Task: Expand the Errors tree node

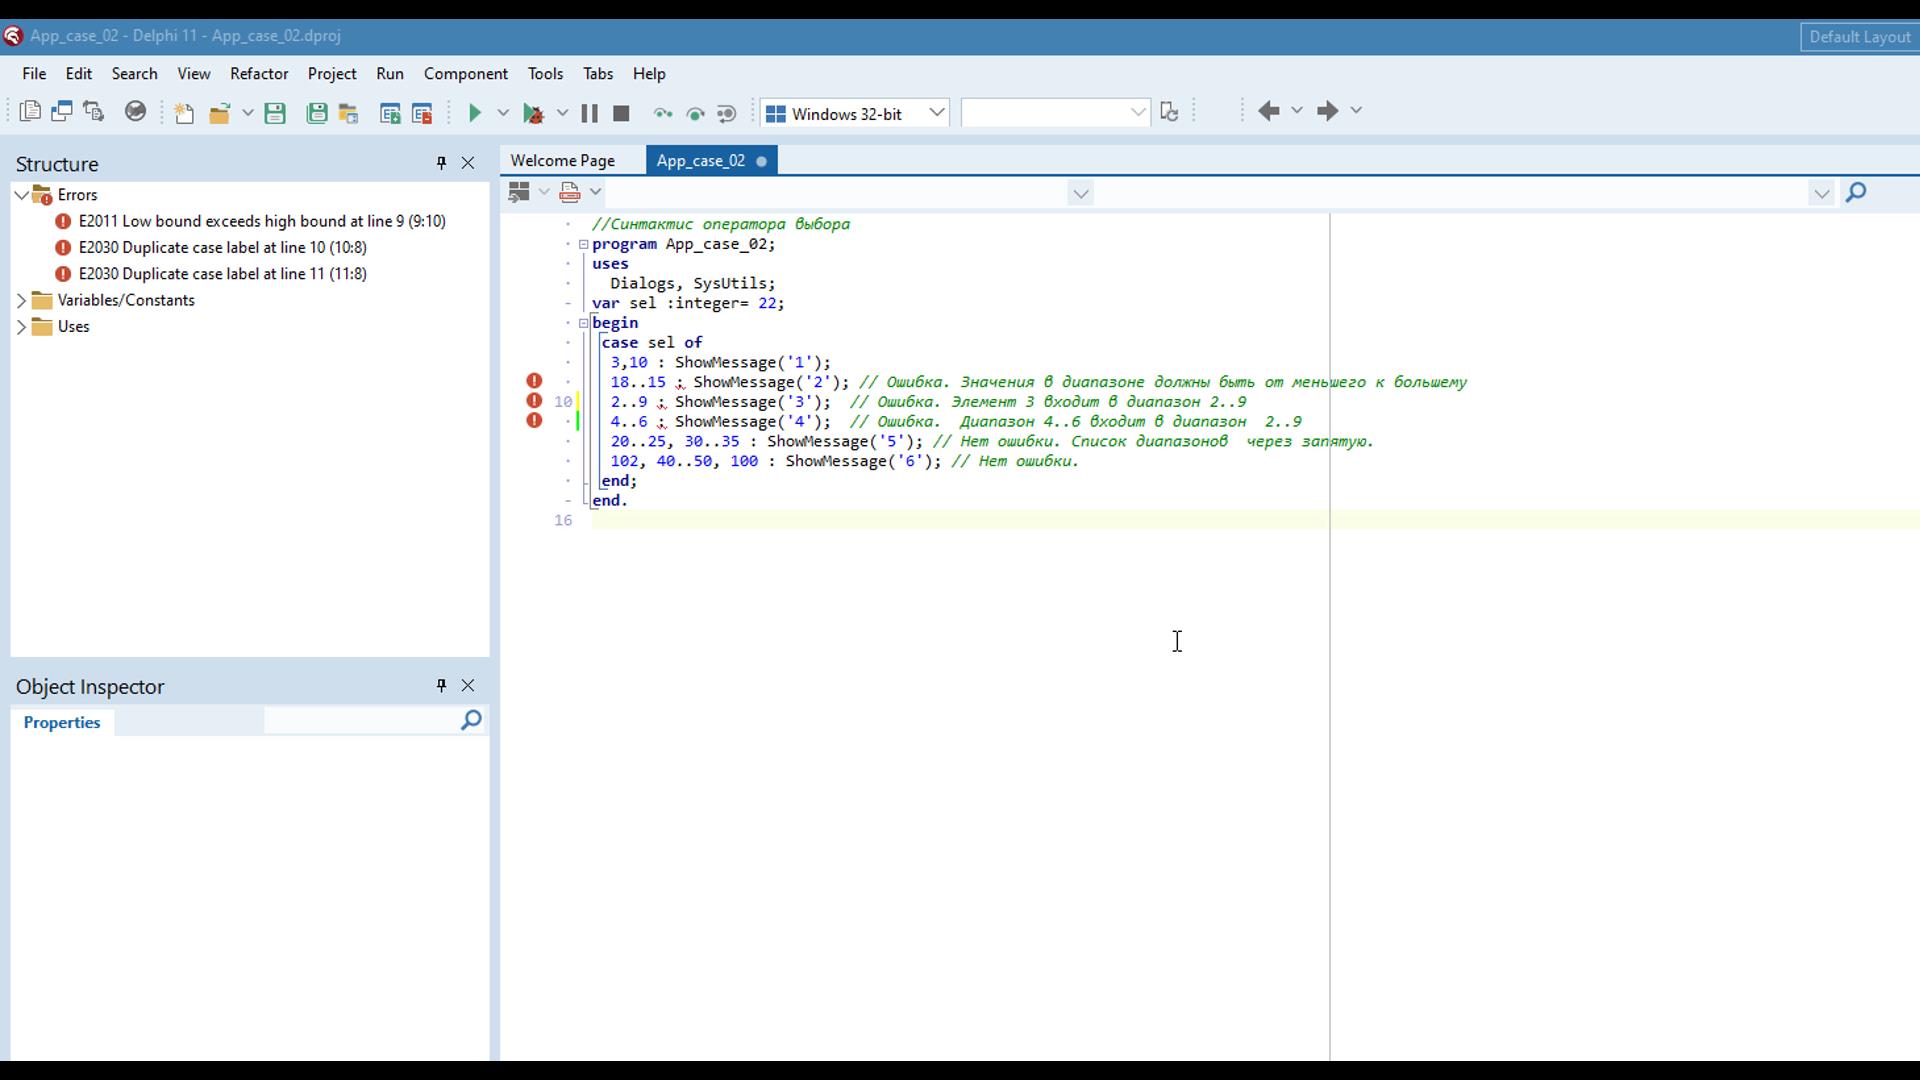Action: (21, 194)
